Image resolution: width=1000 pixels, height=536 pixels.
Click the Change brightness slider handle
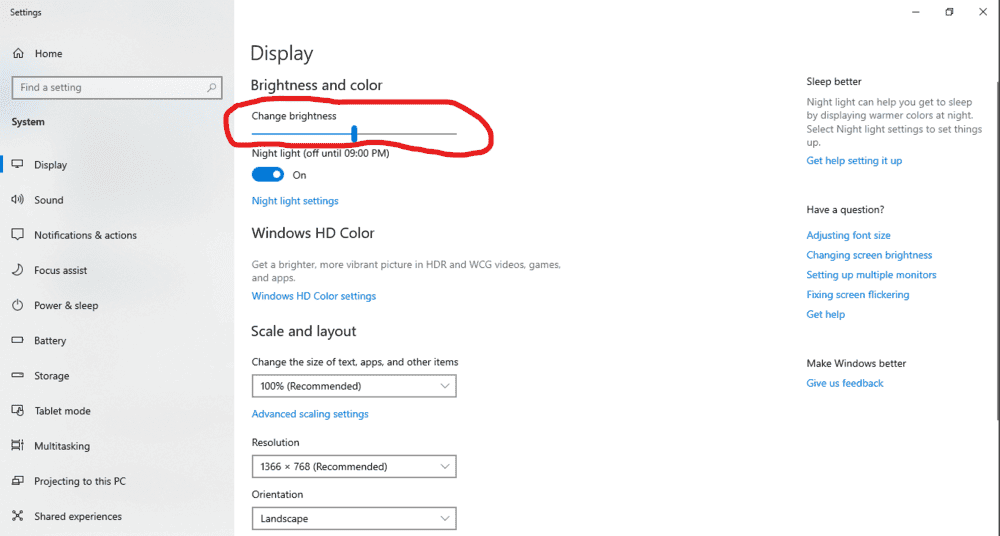tap(355, 133)
